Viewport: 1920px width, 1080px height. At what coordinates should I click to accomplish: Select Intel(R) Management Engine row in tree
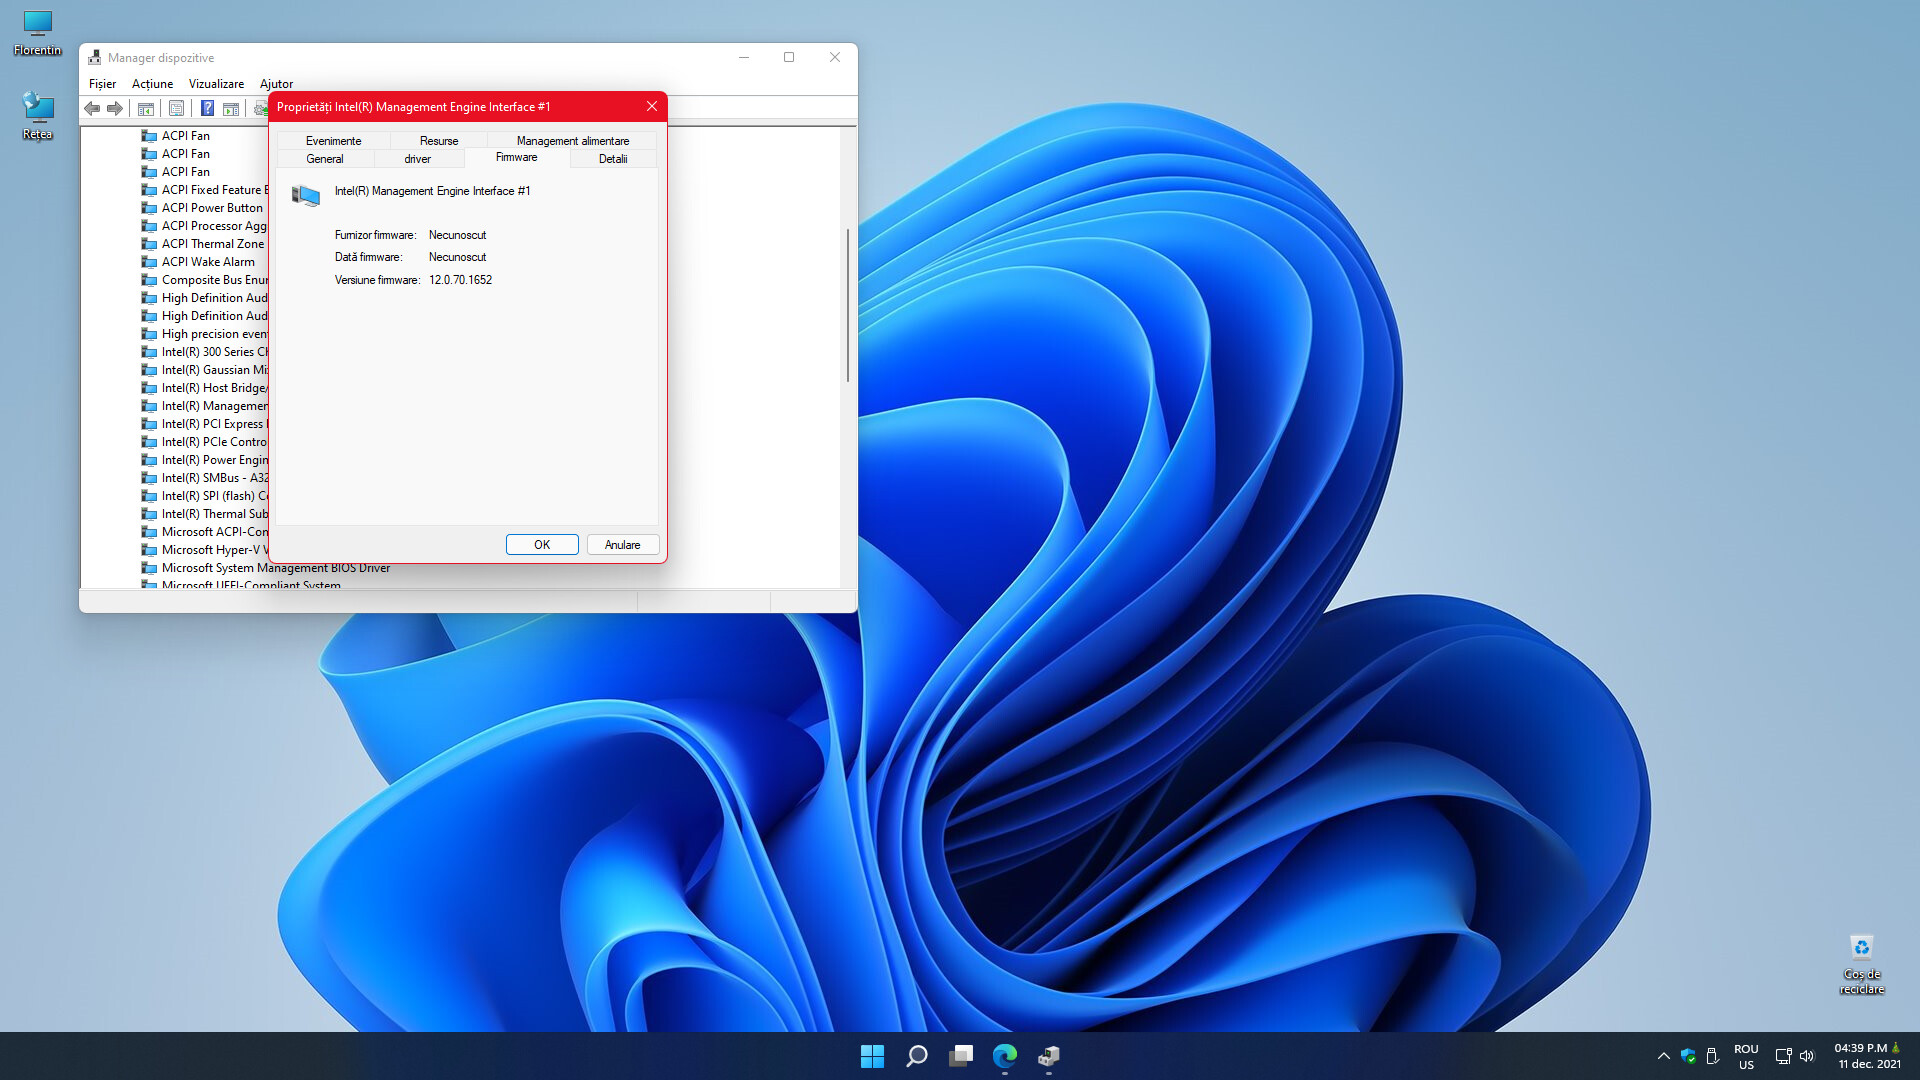205,406
